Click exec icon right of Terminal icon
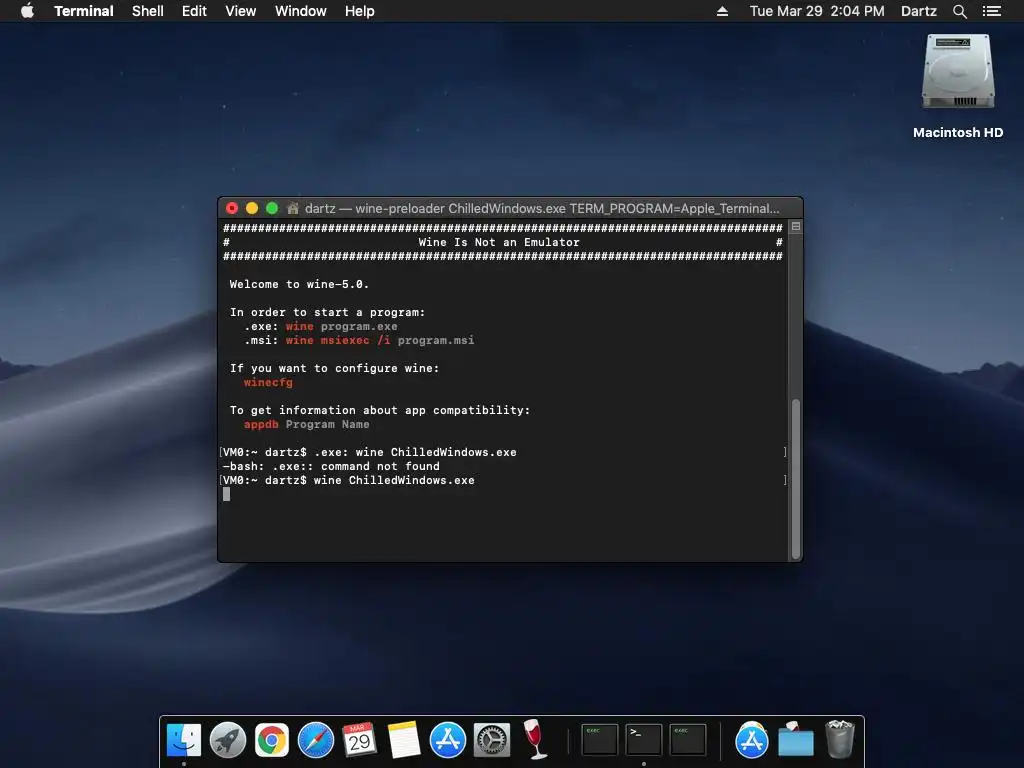The width and height of the screenshot is (1024, 768). point(688,740)
